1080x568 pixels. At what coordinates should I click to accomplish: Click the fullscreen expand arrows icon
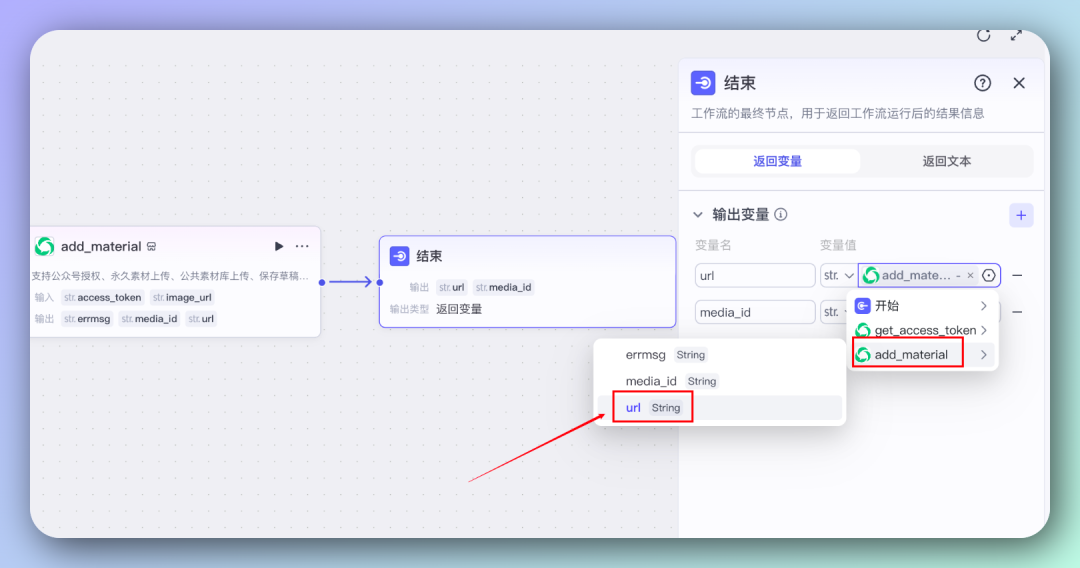[1016, 36]
